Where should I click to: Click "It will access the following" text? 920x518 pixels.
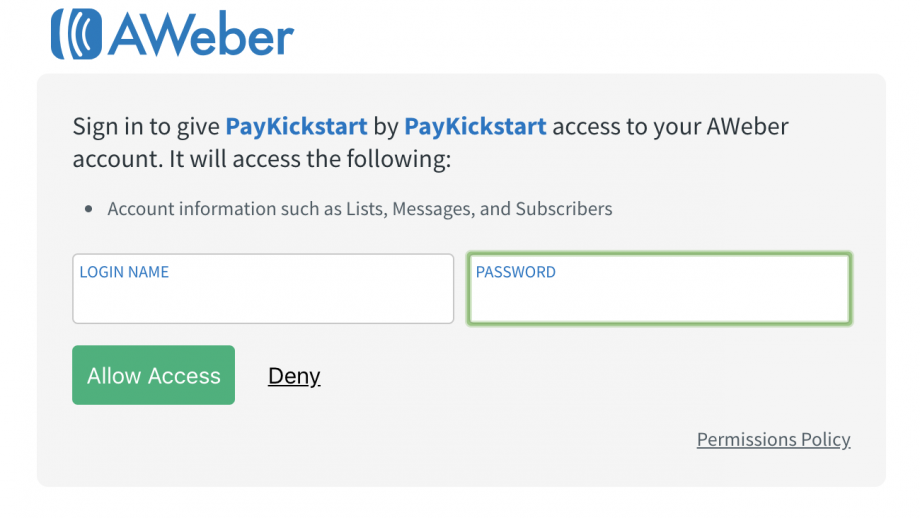tap(310, 159)
